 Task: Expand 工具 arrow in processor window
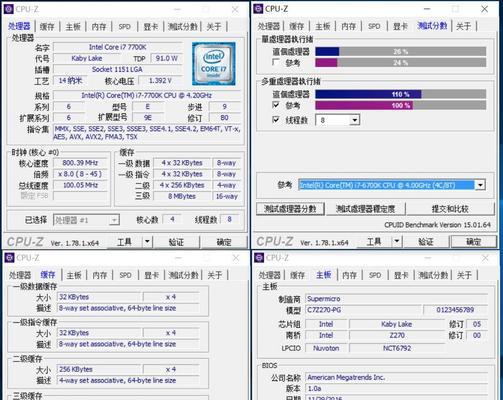(147, 241)
